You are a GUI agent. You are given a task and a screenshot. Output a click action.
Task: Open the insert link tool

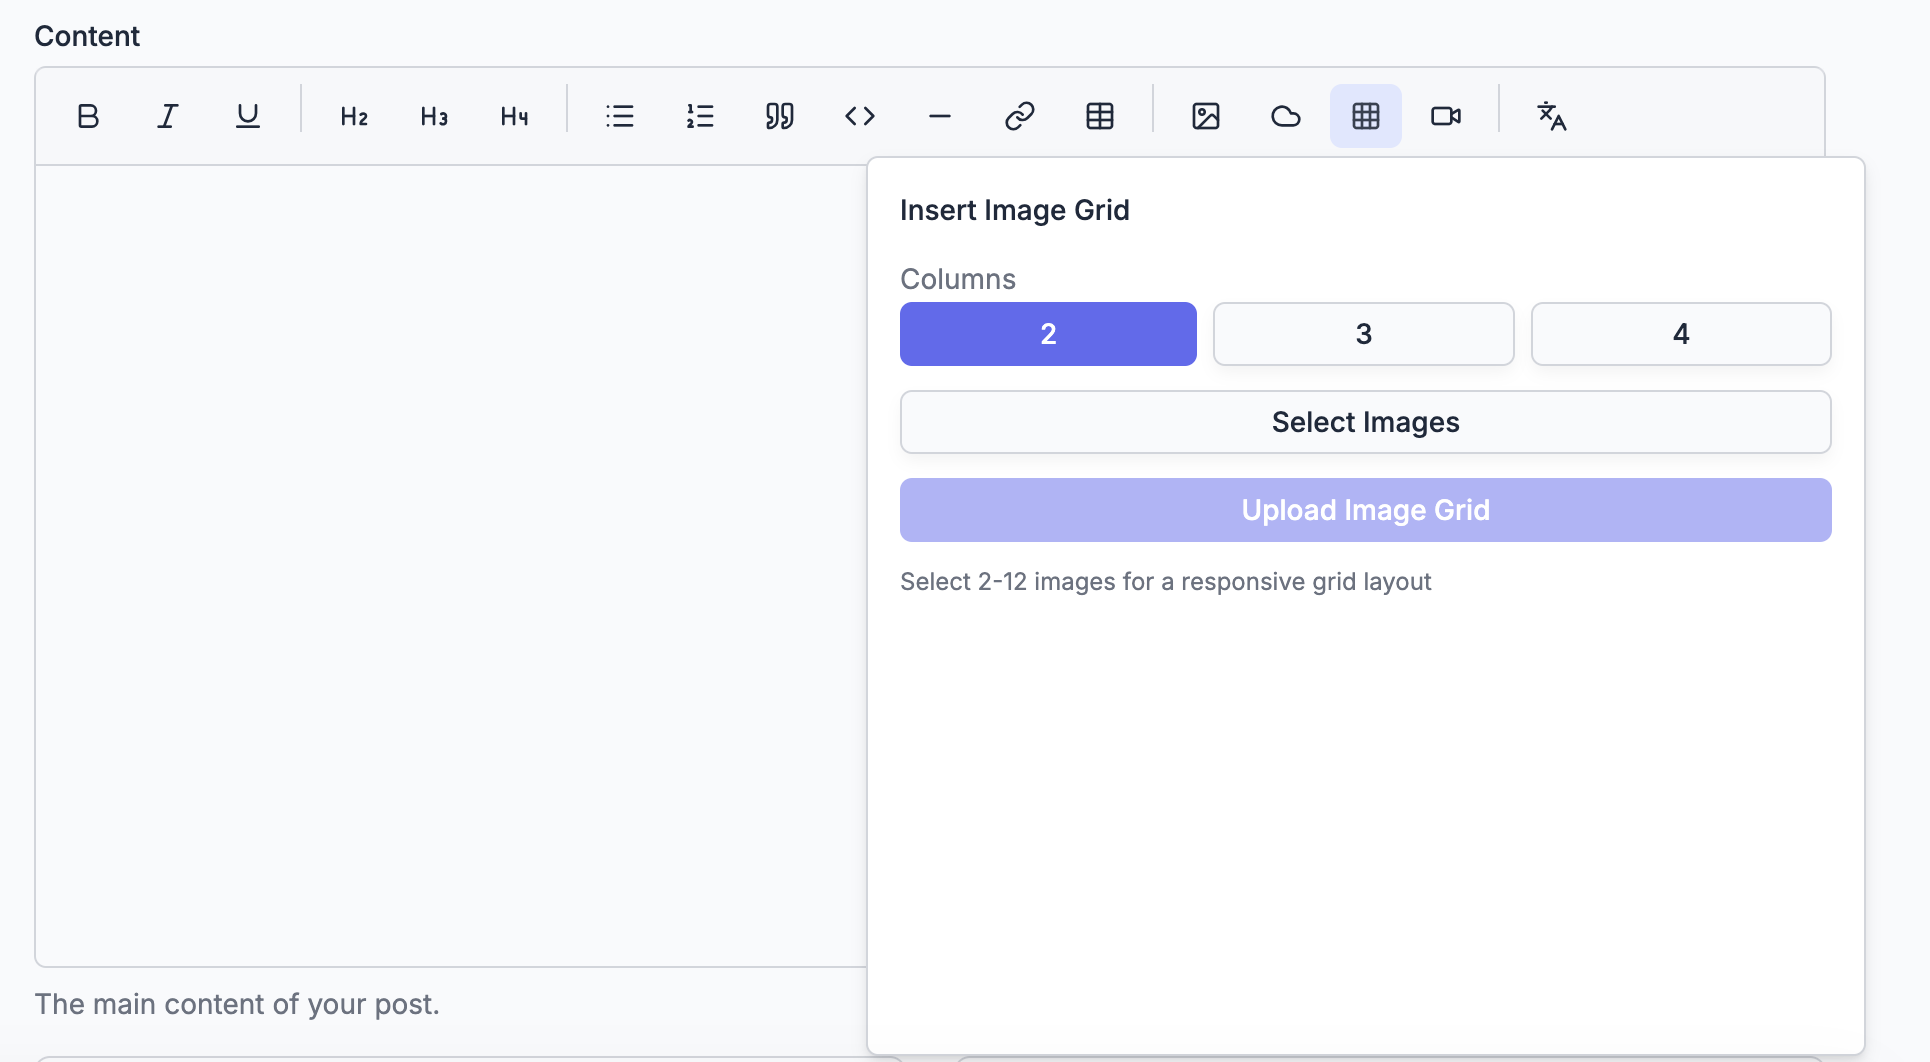(x=1020, y=116)
